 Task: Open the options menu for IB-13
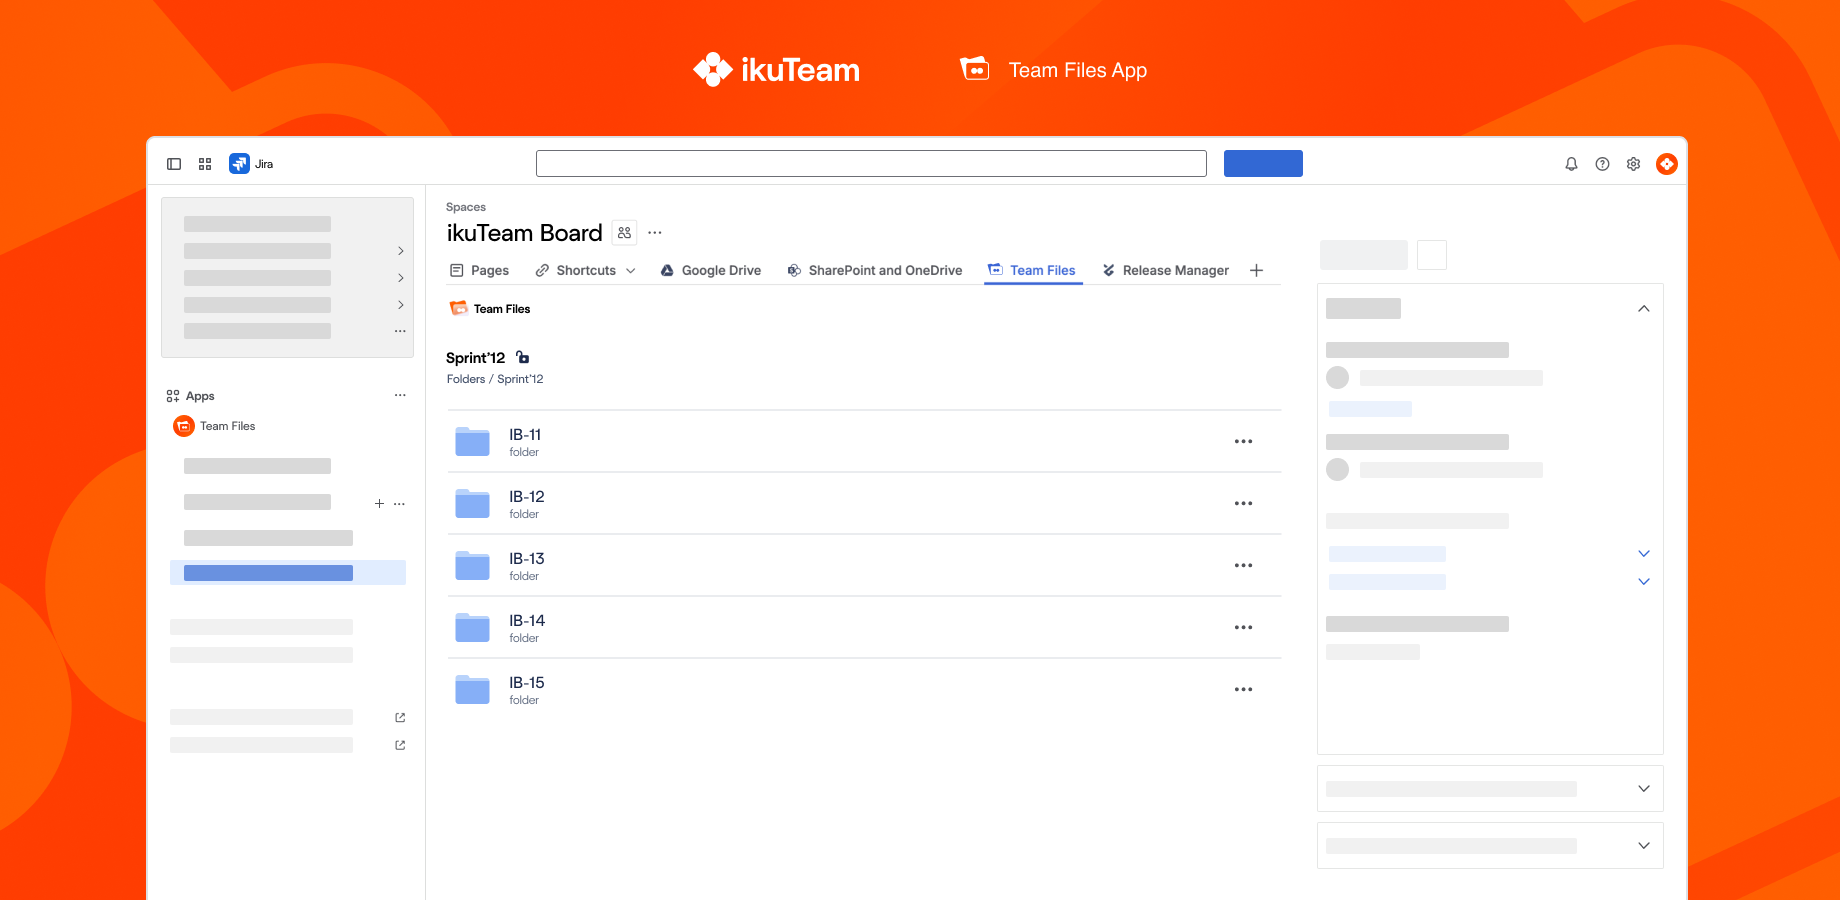1243,565
